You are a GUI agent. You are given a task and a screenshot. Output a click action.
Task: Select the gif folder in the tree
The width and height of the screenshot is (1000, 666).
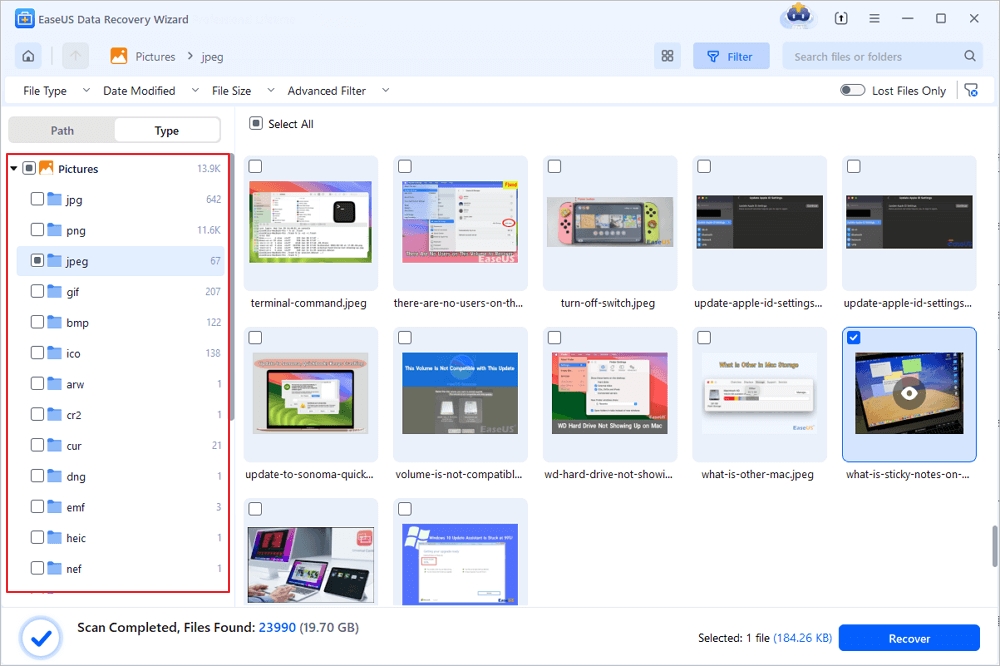click(74, 292)
